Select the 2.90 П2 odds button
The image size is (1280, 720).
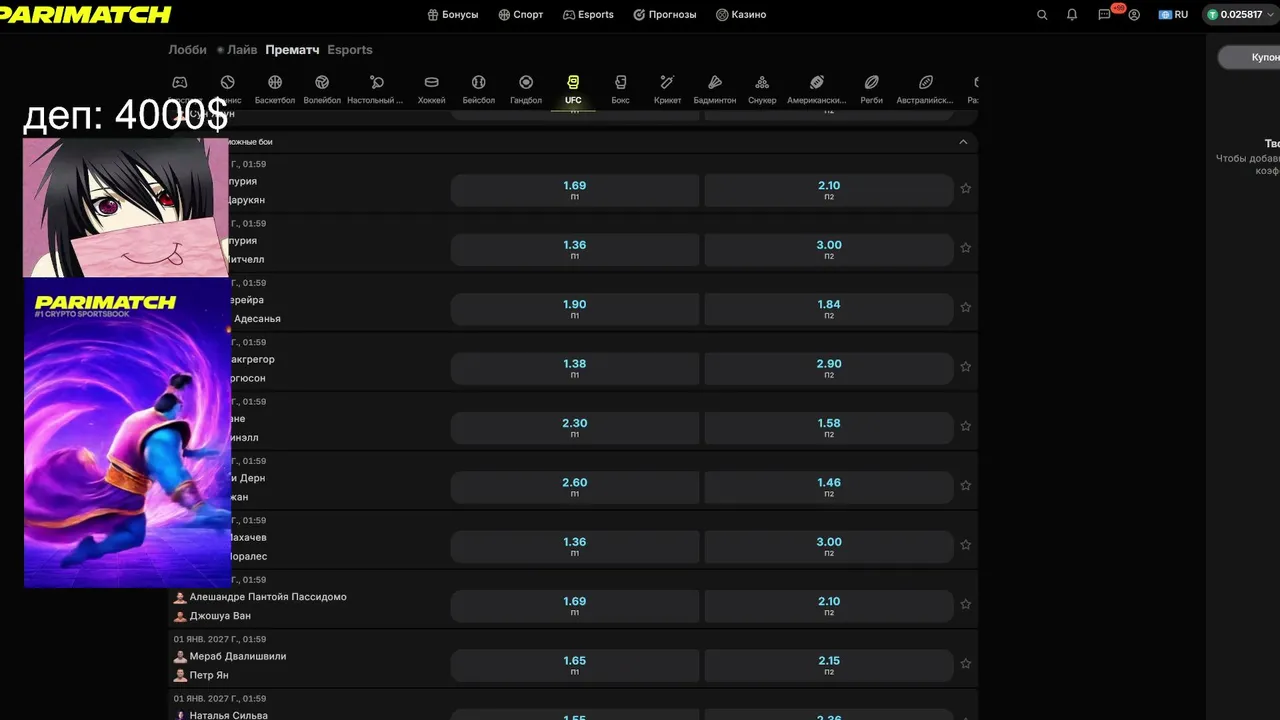point(829,368)
